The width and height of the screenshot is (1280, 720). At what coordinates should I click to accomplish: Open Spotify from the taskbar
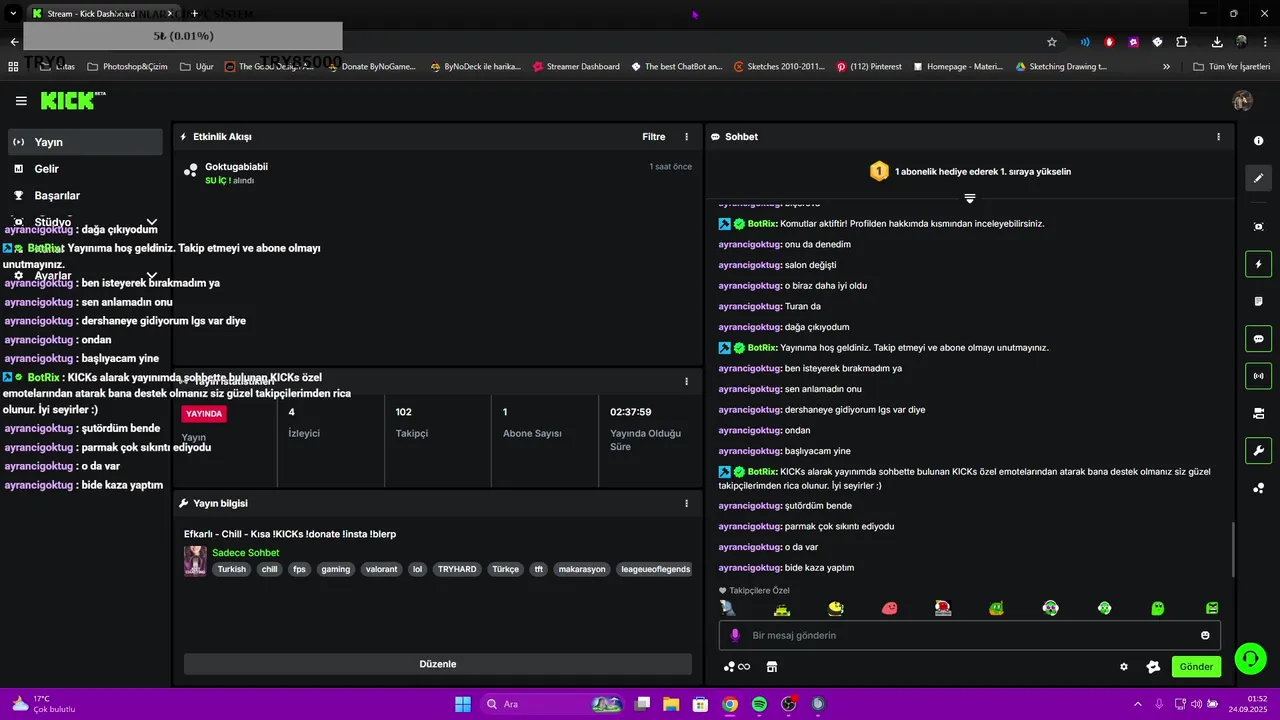point(759,704)
